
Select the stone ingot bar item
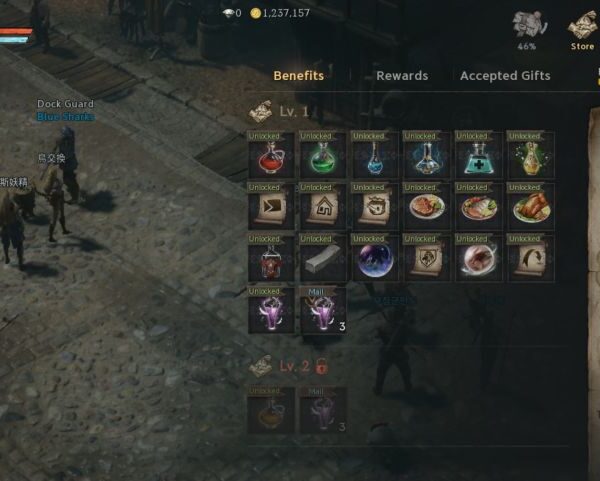coord(323,259)
